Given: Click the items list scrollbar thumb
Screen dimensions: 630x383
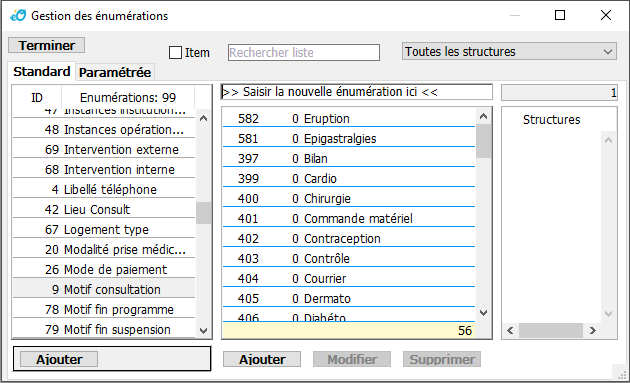Looking at the screenshot, I should [483, 141].
